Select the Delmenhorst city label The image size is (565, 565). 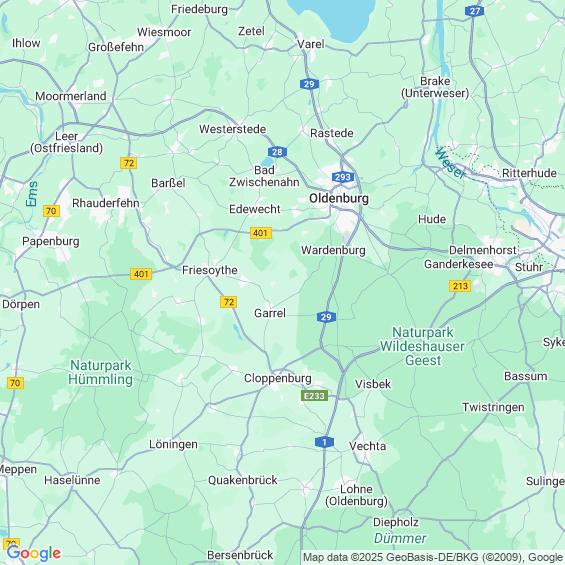(482, 250)
